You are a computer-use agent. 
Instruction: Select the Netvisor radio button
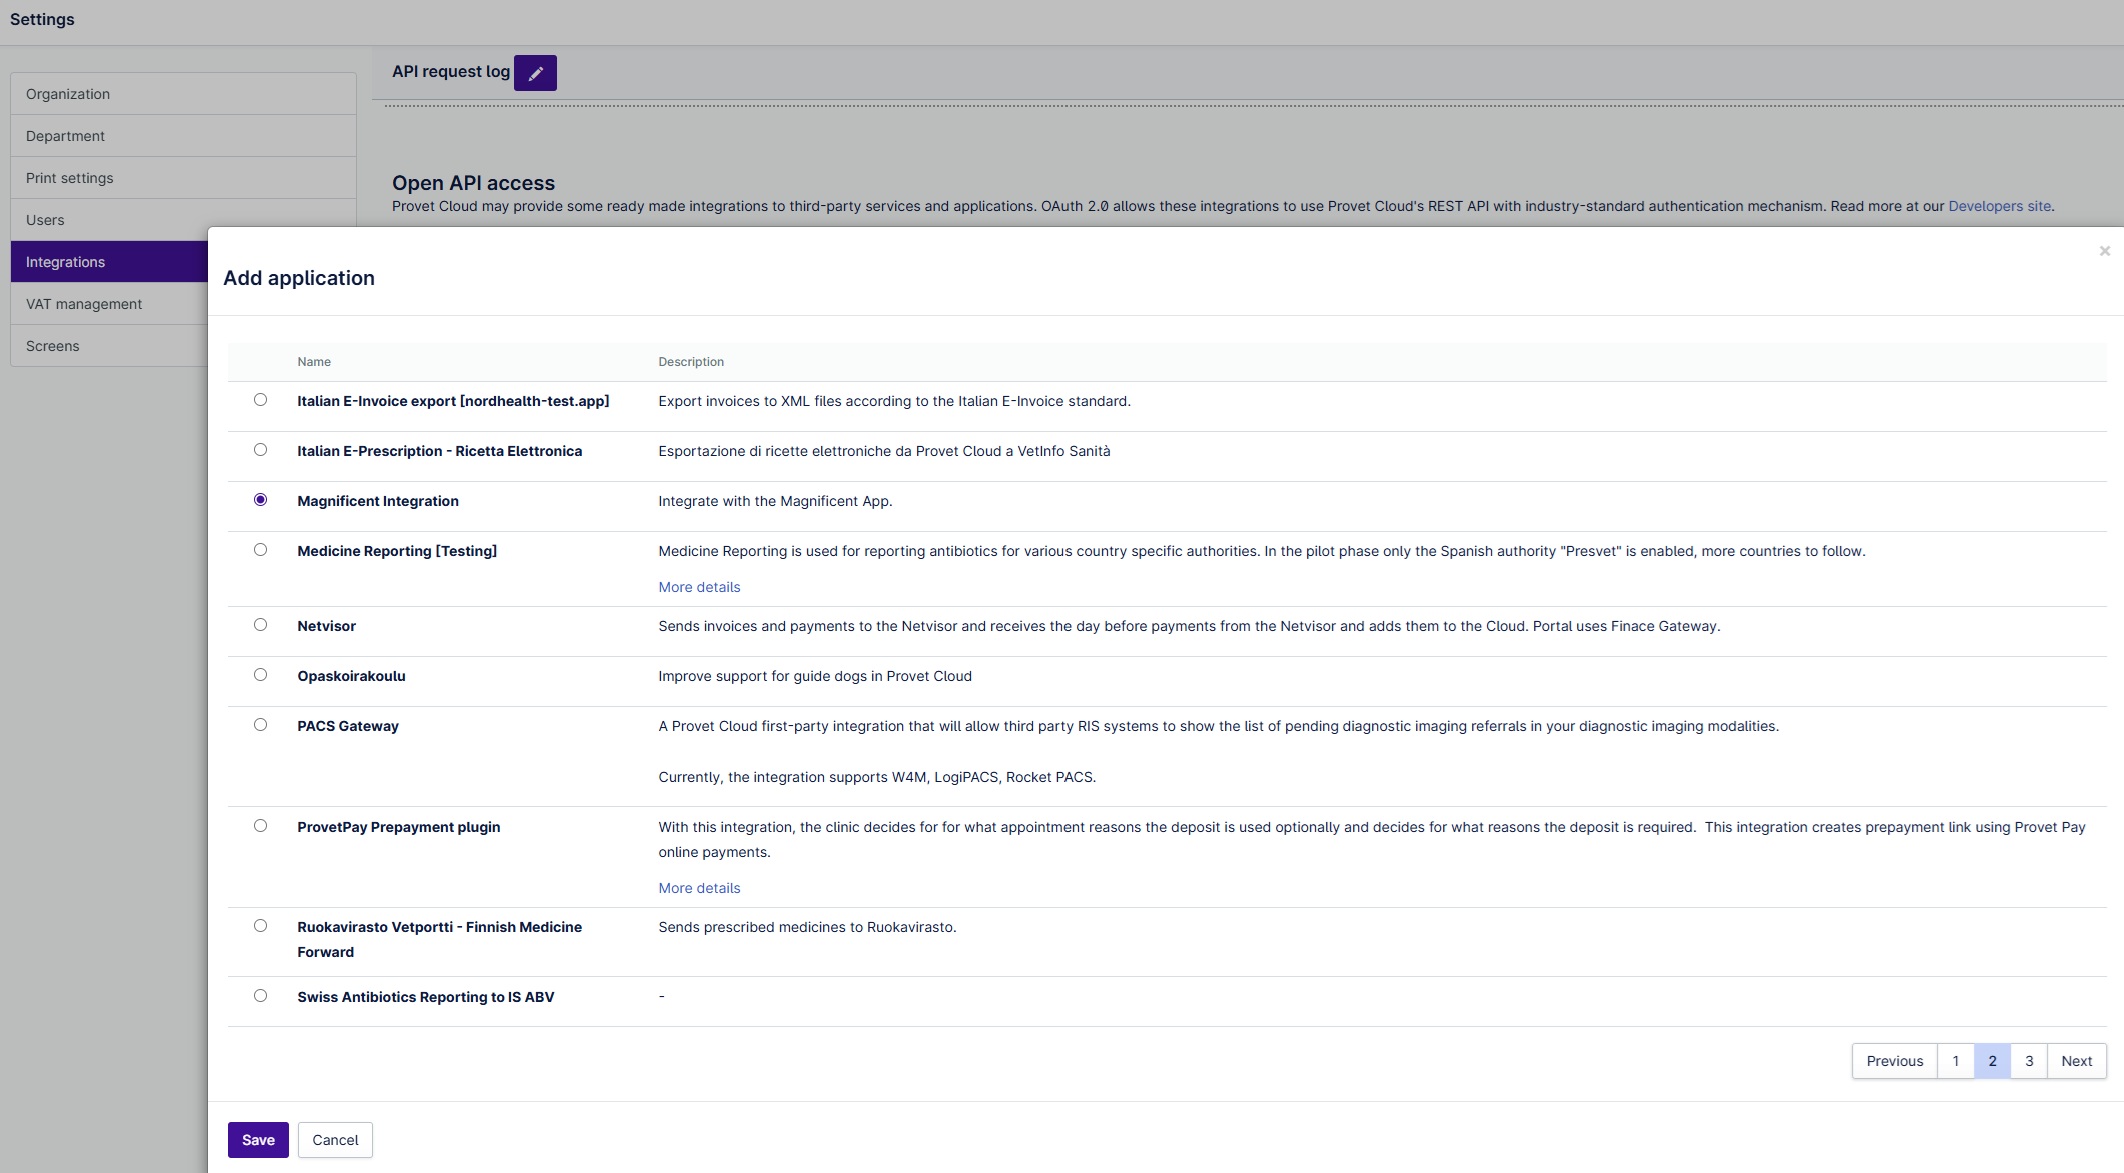point(260,625)
